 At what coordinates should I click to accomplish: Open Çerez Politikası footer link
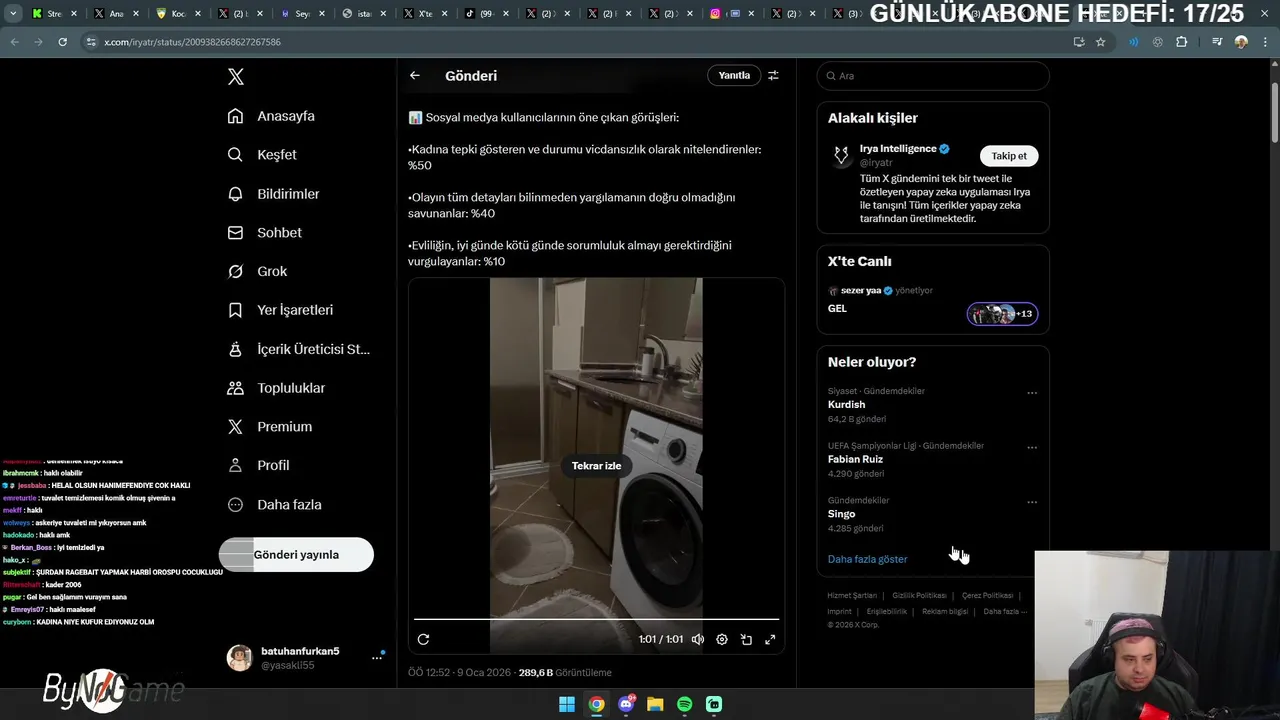point(987,596)
